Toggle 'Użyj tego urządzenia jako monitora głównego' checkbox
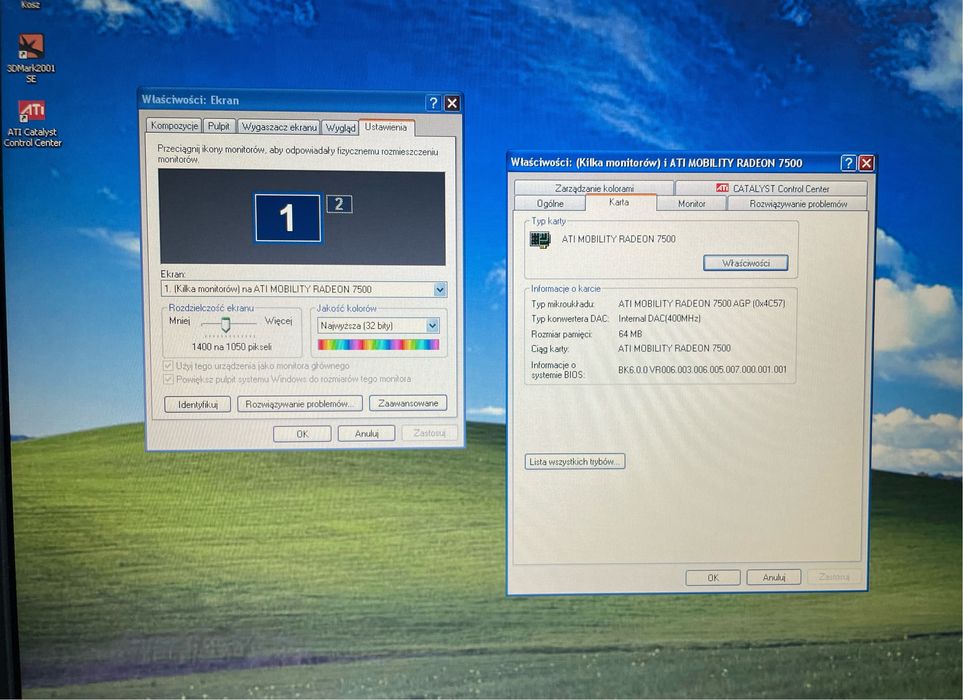Viewport: 963px width, 700px height. (x=168, y=366)
